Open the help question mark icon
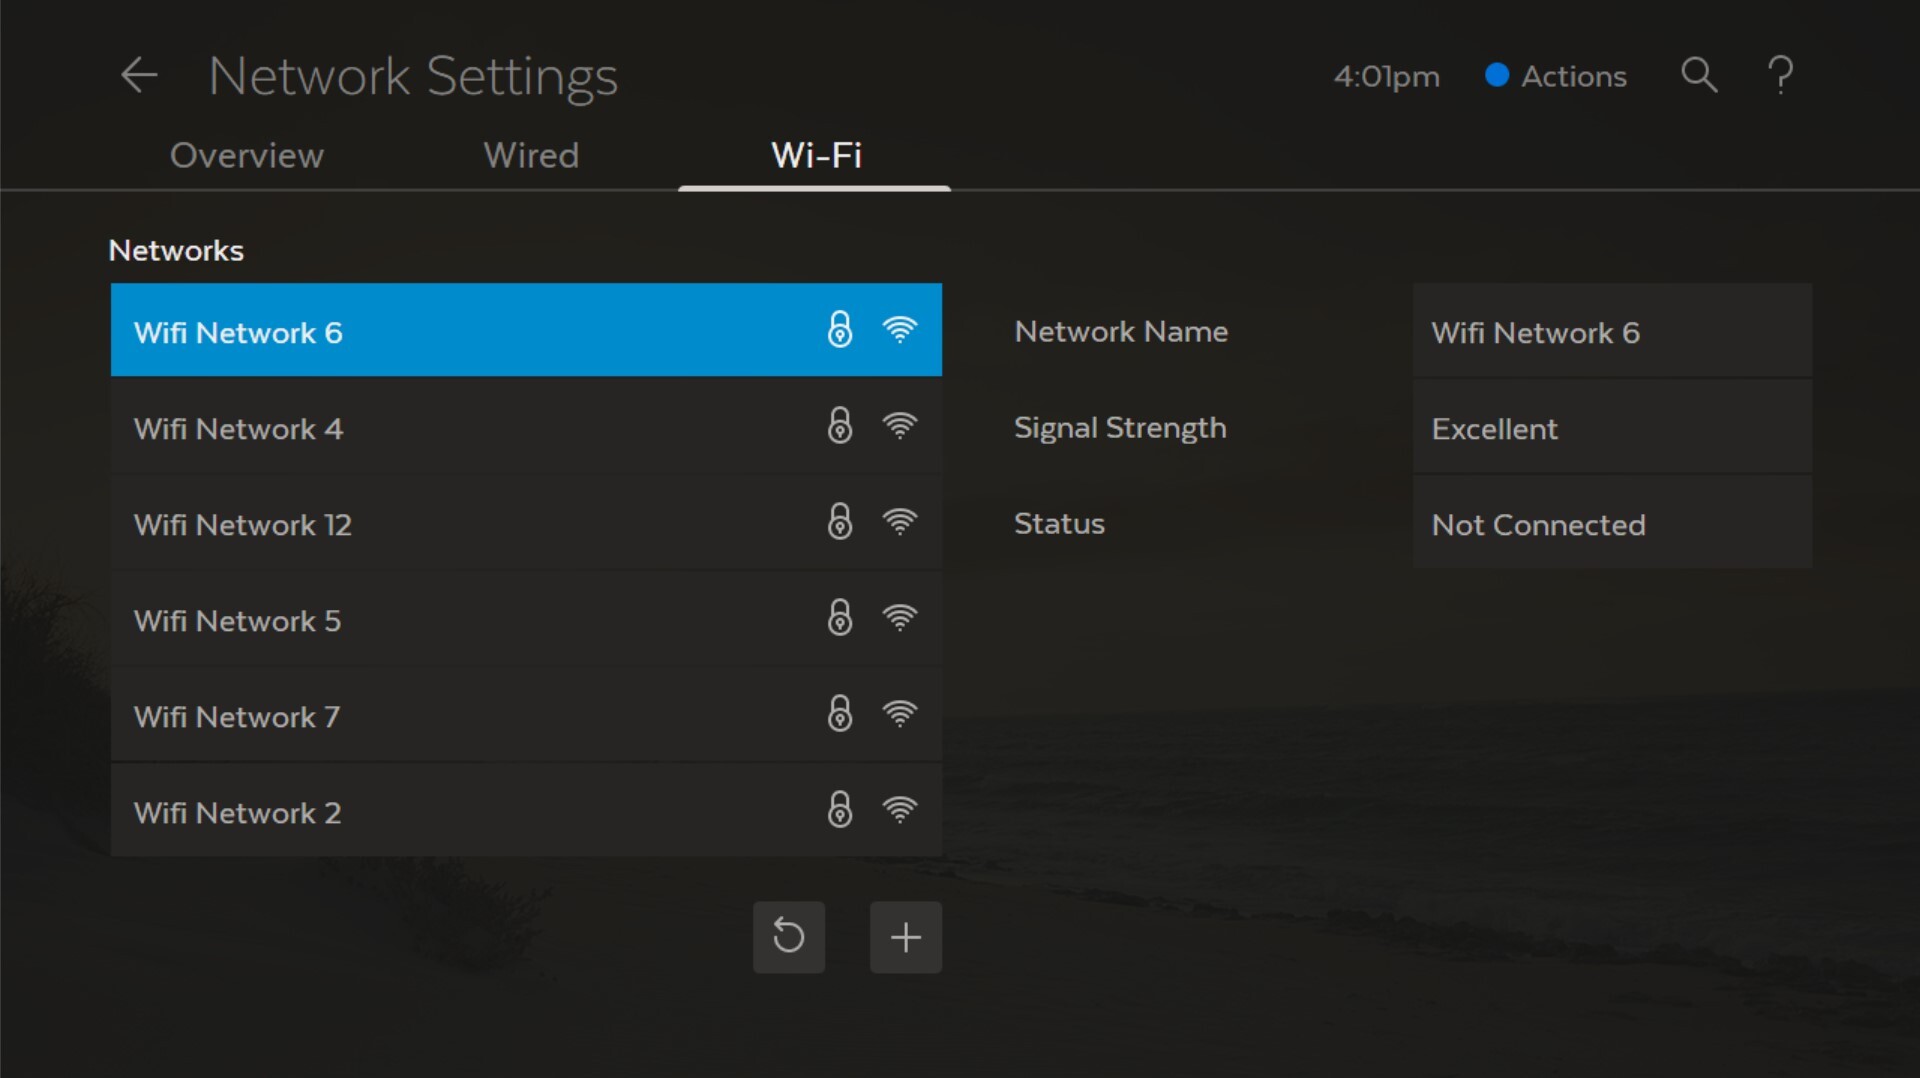Screen dimensions: 1920x1078 click(1782, 75)
